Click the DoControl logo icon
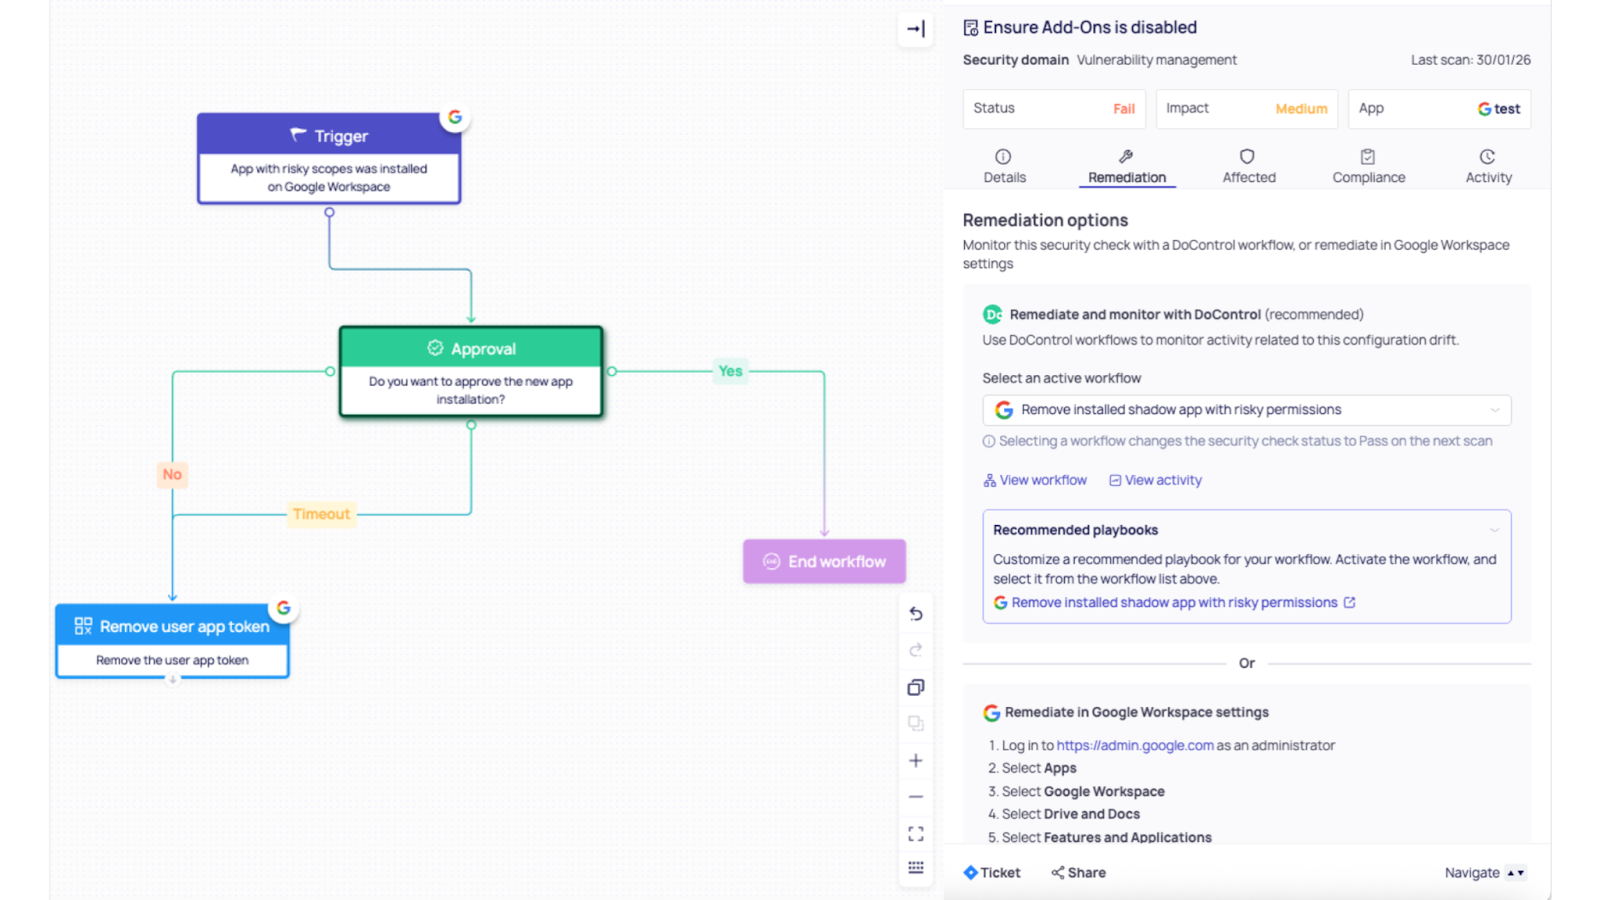This screenshot has width=1600, height=900. tap(992, 314)
